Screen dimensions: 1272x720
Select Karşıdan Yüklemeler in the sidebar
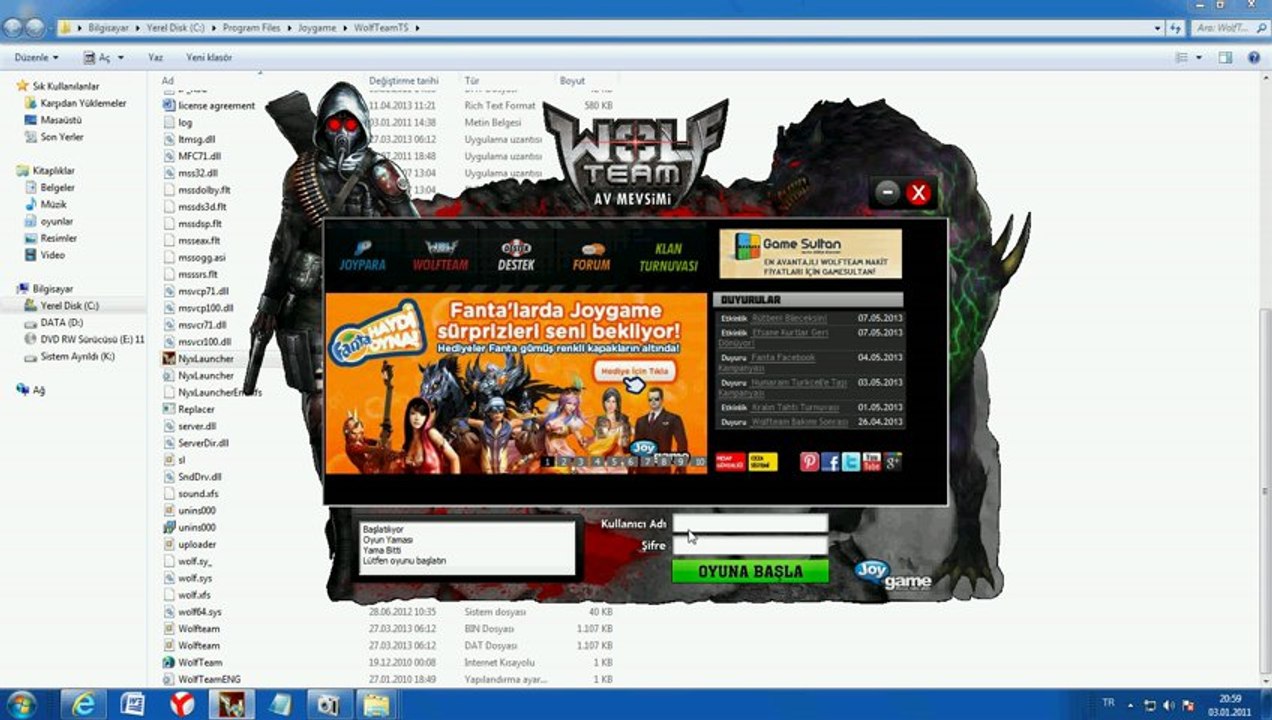(83, 103)
